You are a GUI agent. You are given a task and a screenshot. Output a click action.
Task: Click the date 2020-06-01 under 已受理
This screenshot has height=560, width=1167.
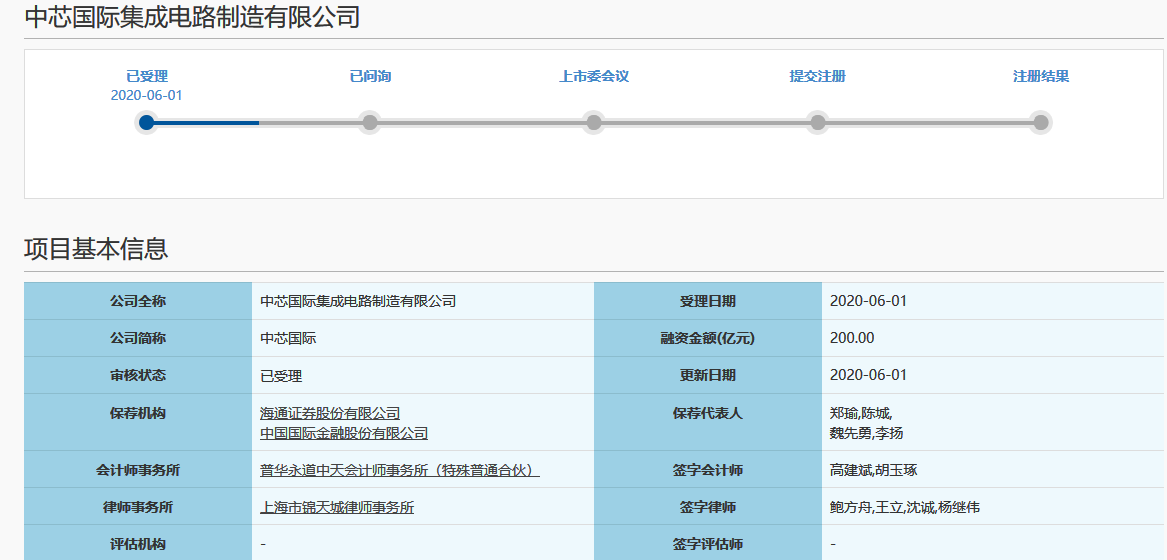point(147,95)
